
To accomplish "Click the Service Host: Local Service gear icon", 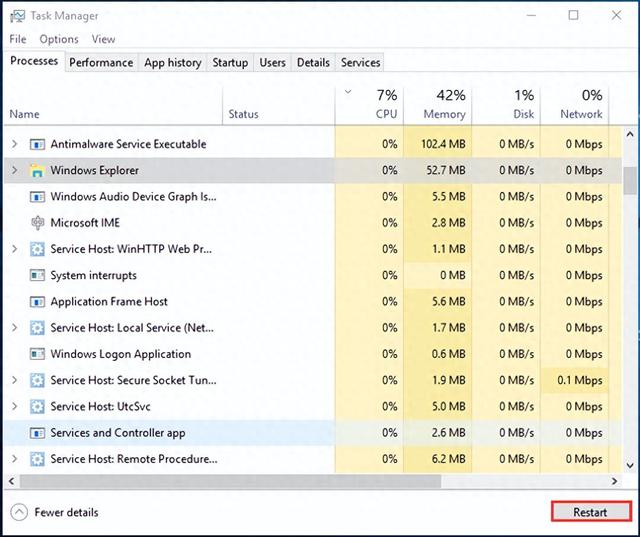I will click(x=37, y=328).
